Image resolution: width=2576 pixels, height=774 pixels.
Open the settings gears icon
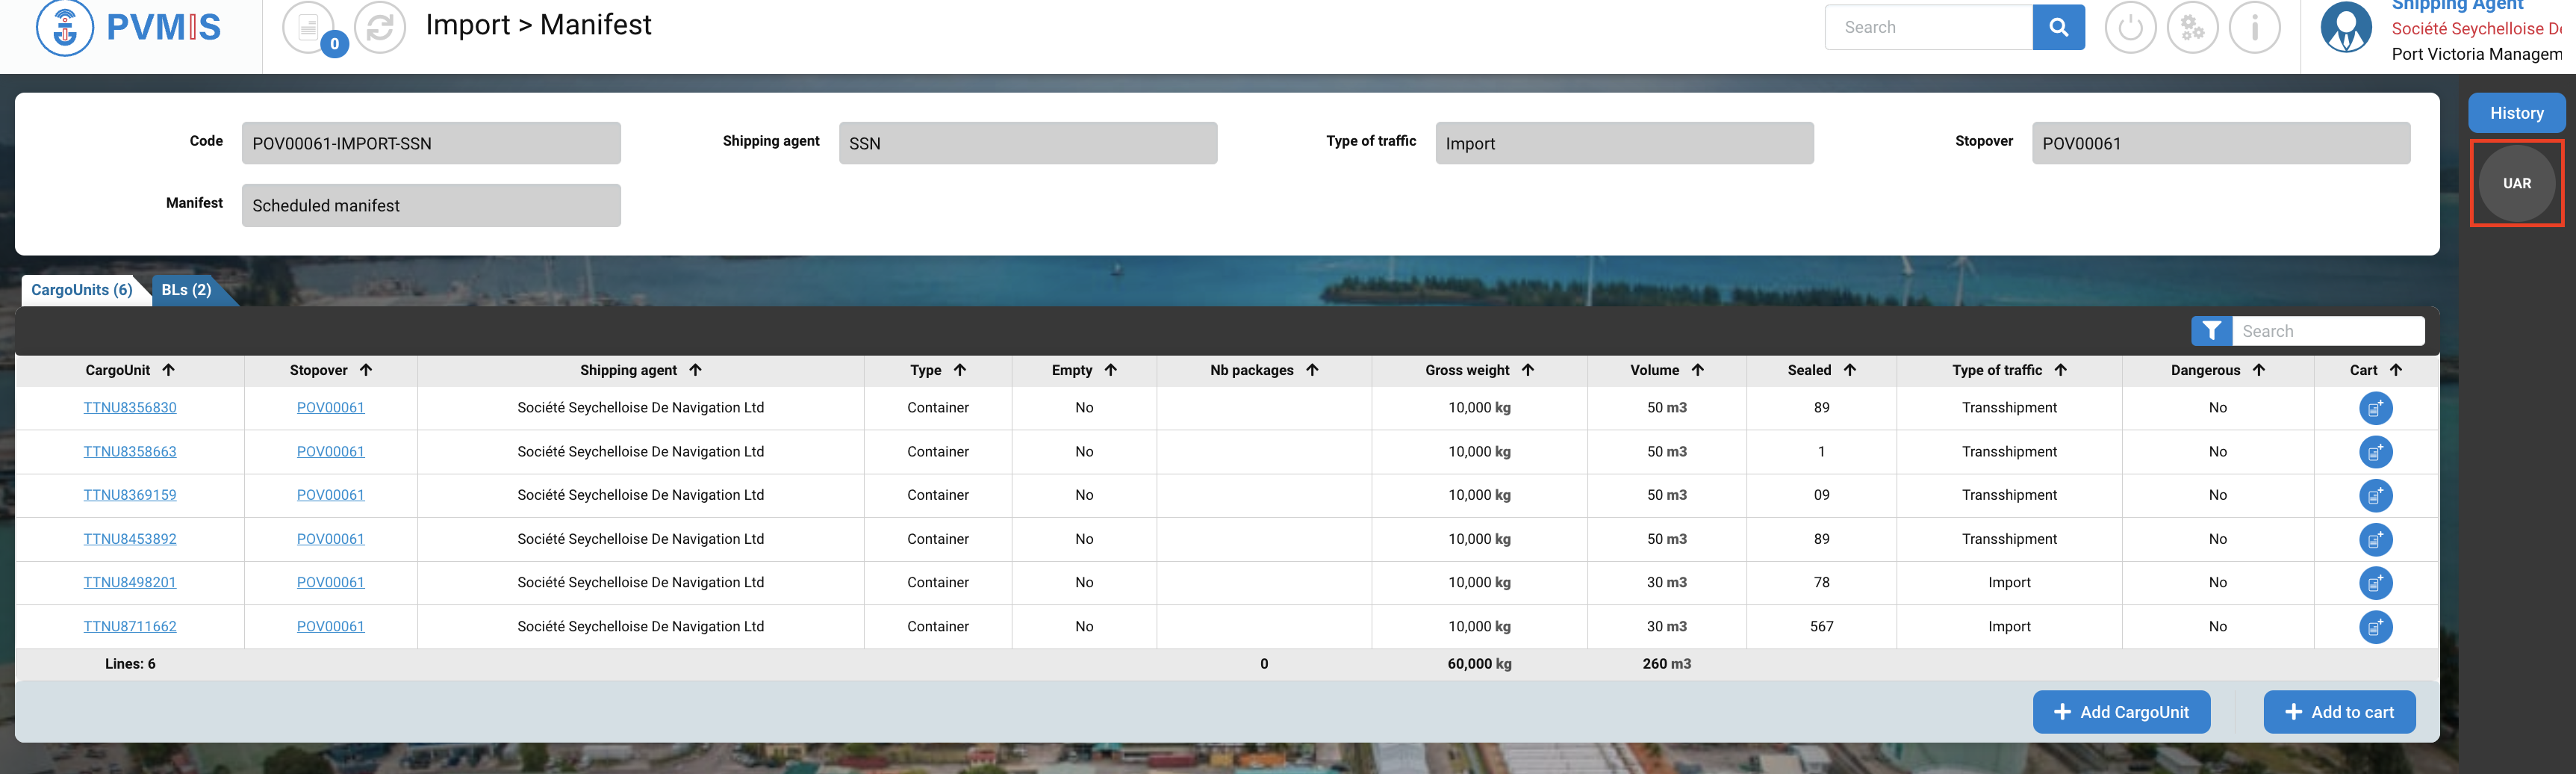coord(2192,27)
